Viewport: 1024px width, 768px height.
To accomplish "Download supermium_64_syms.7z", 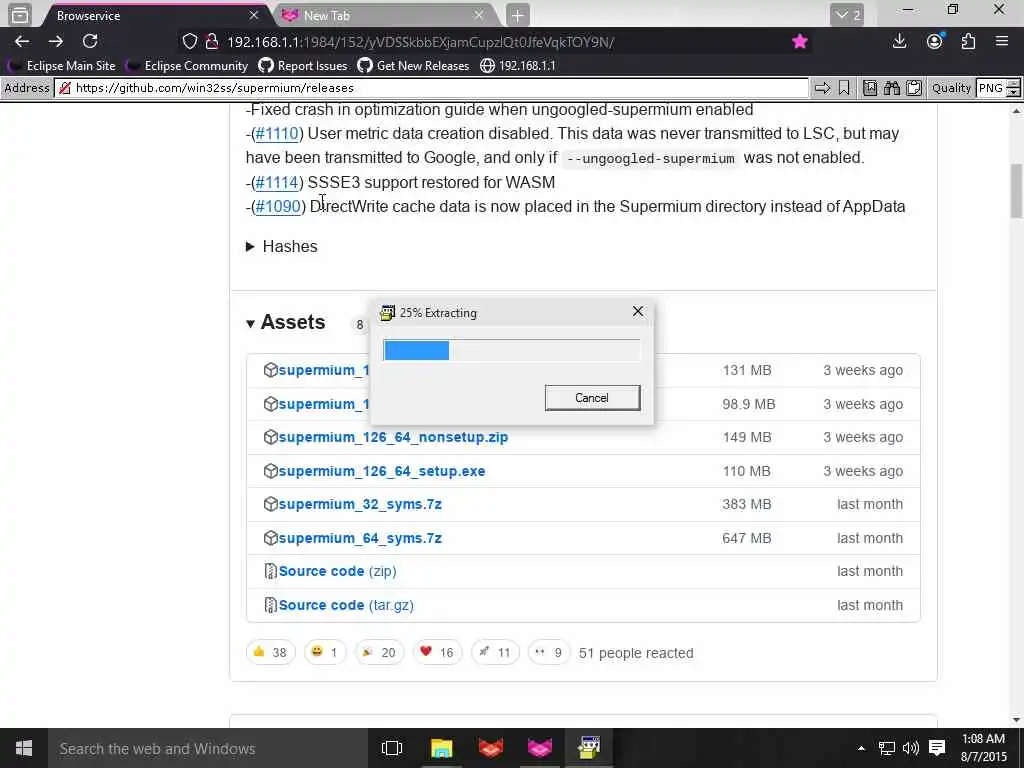I will [x=360, y=538].
